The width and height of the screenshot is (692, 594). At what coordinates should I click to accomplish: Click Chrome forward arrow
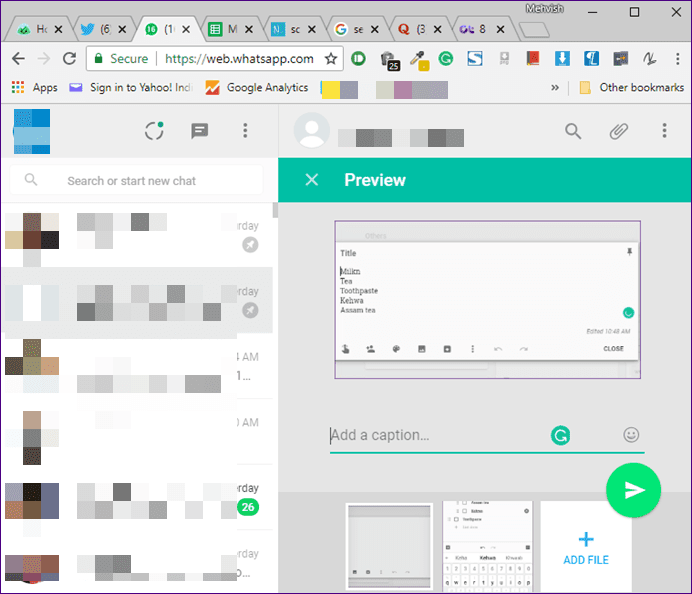44,58
